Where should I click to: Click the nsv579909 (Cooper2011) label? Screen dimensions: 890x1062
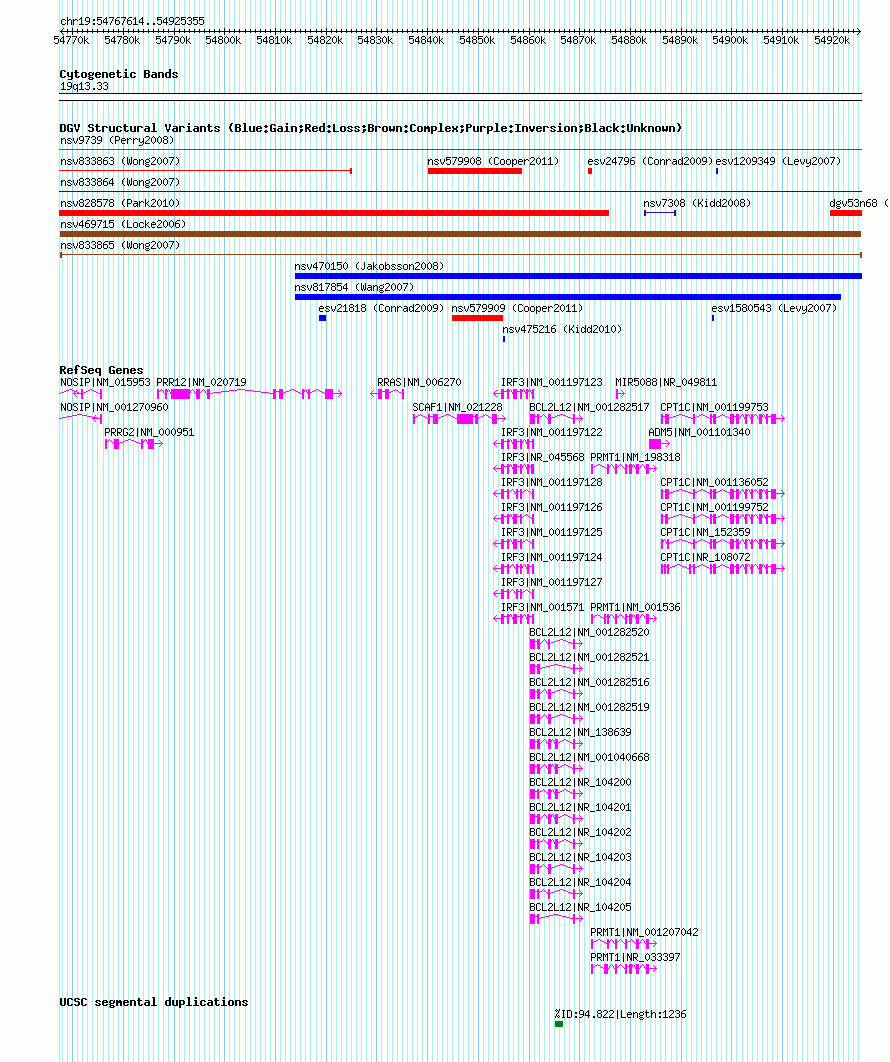pos(517,308)
